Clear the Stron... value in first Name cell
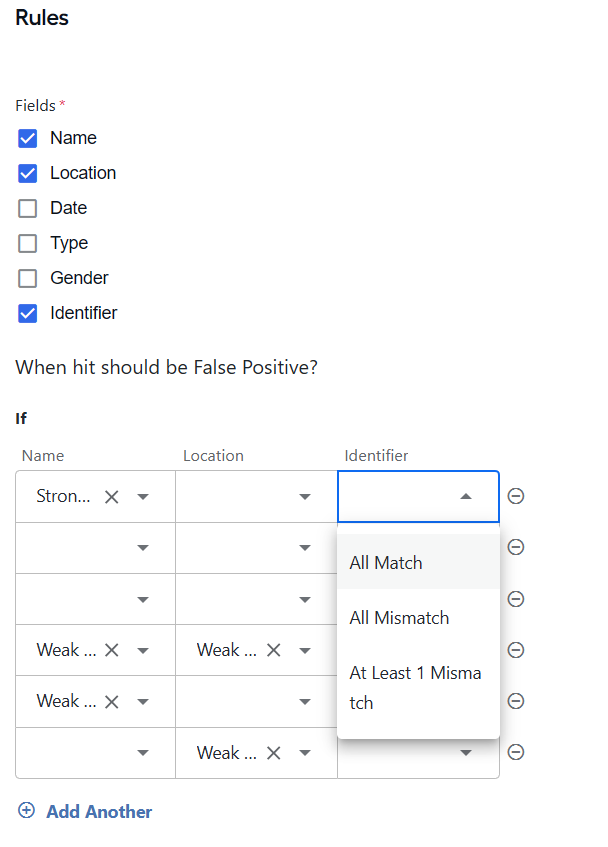The height and width of the screenshot is (847, 608). click(112, 497)
